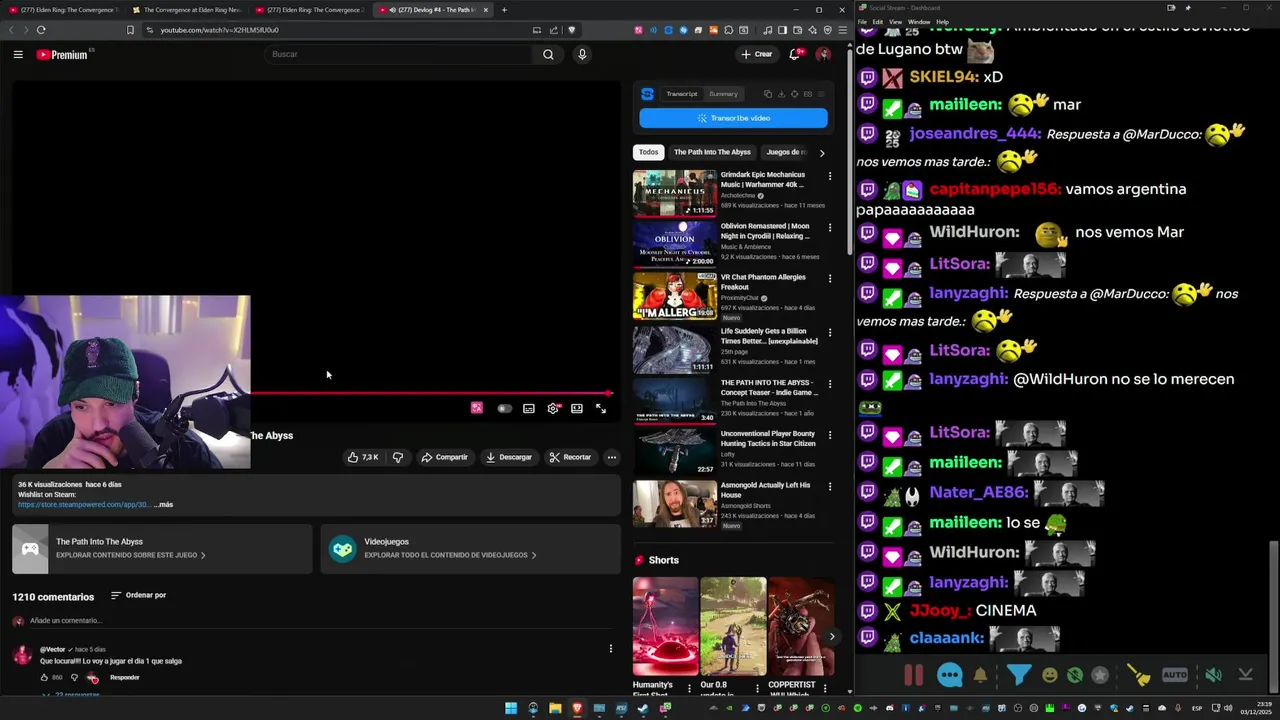The image size is (1280, 720).
Task: Open options for Asmongold Actually Left video
Action: tap(829, 486)
